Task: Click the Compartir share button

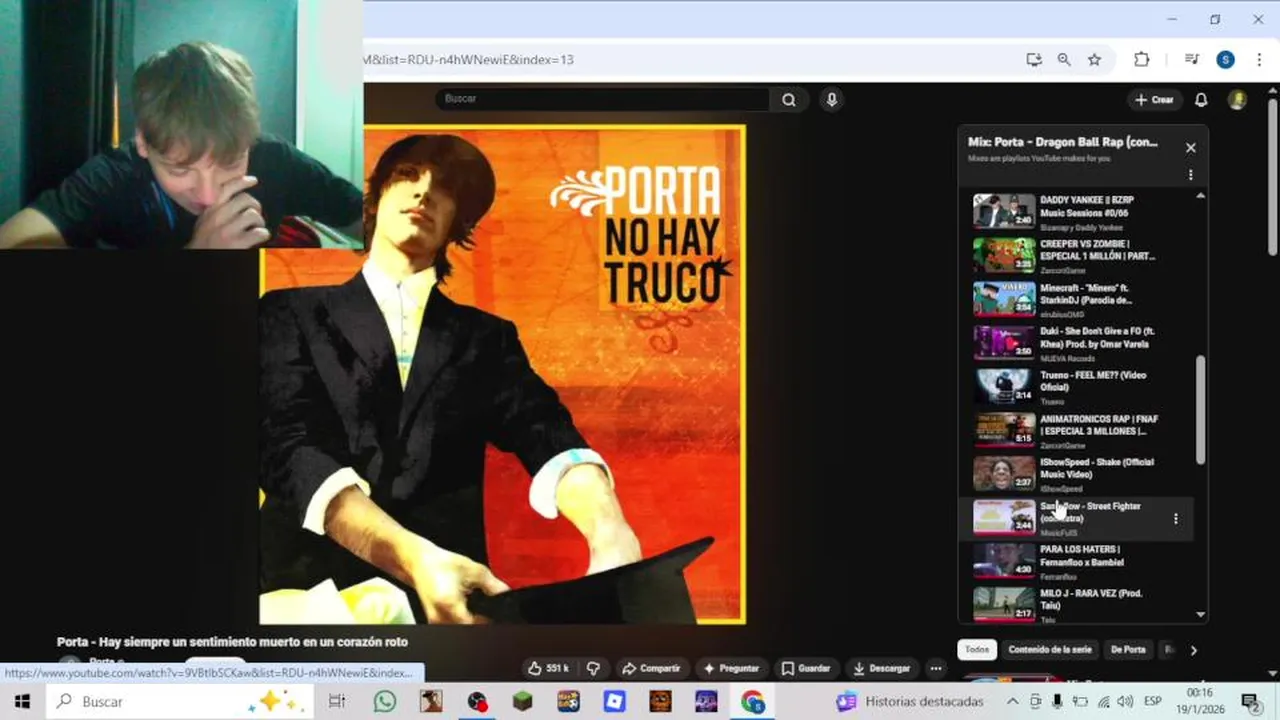Action: pos(651,668)
